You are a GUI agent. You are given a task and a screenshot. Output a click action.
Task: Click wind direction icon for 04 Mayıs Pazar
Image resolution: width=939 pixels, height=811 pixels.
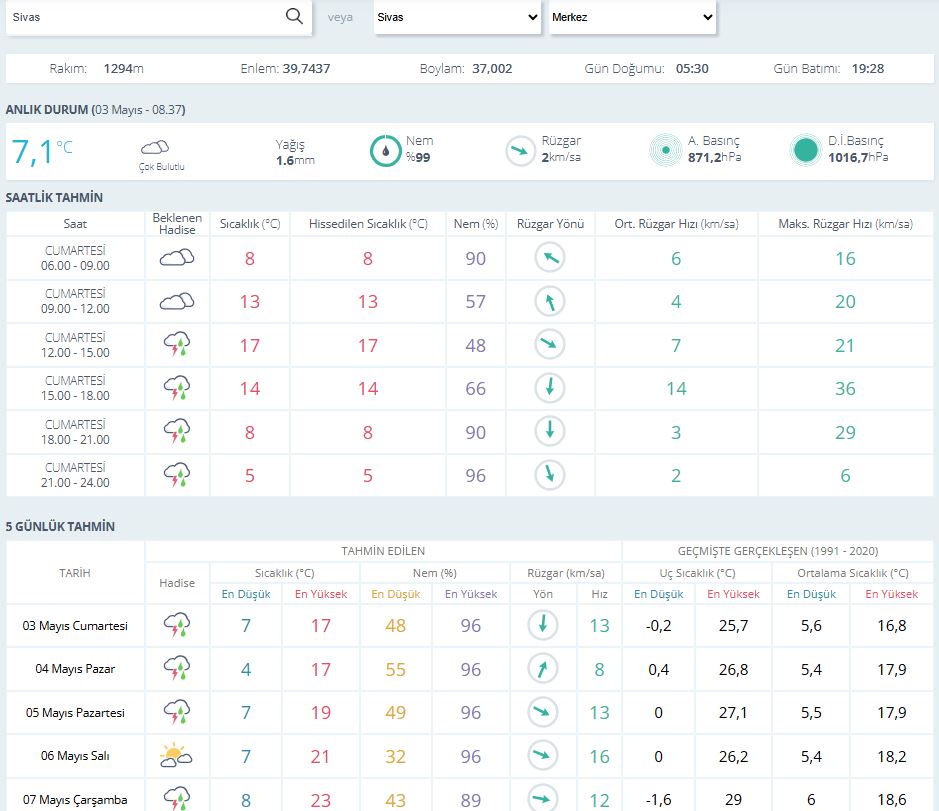[x=542, y=669]
